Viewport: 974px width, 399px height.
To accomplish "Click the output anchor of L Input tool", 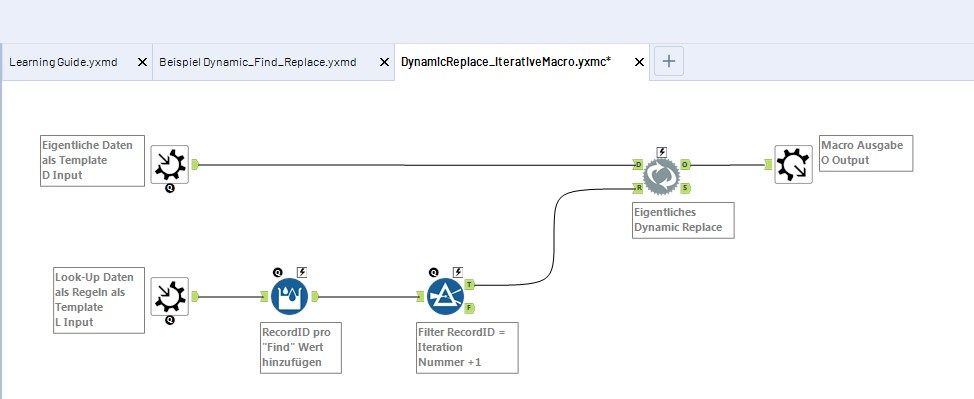I will 194,296.
